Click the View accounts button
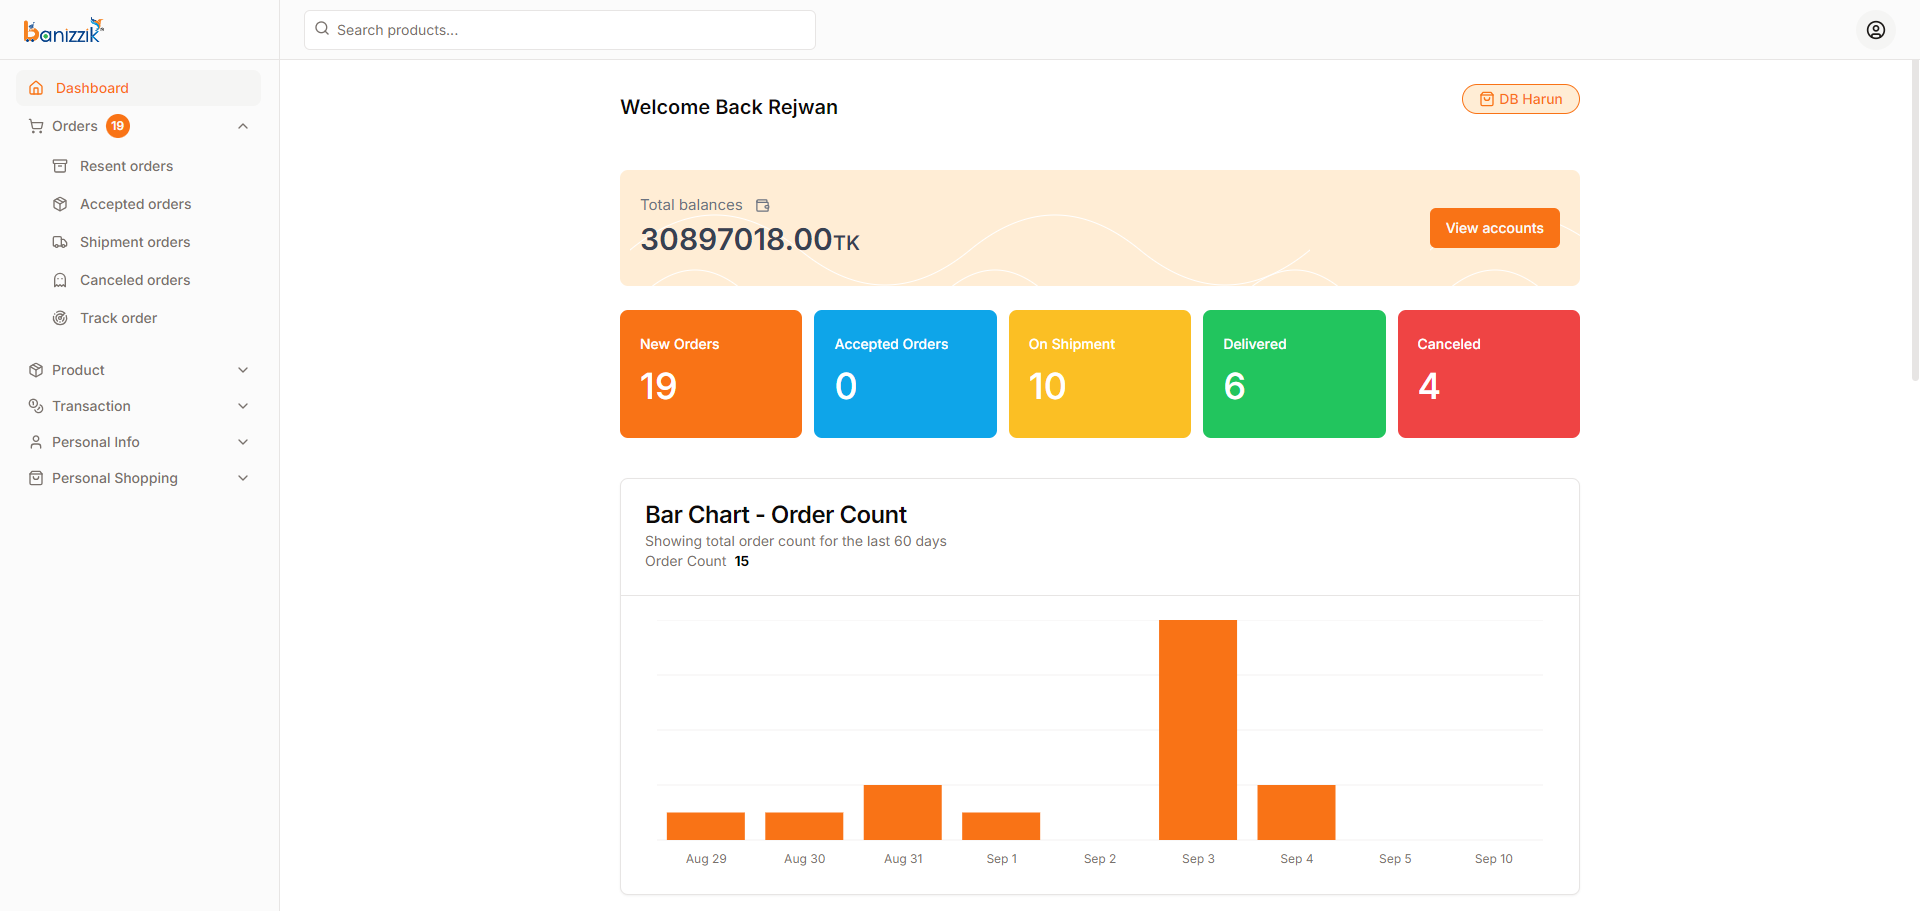The width and height of the screenshot is (1920, 911). (1494, 228)
